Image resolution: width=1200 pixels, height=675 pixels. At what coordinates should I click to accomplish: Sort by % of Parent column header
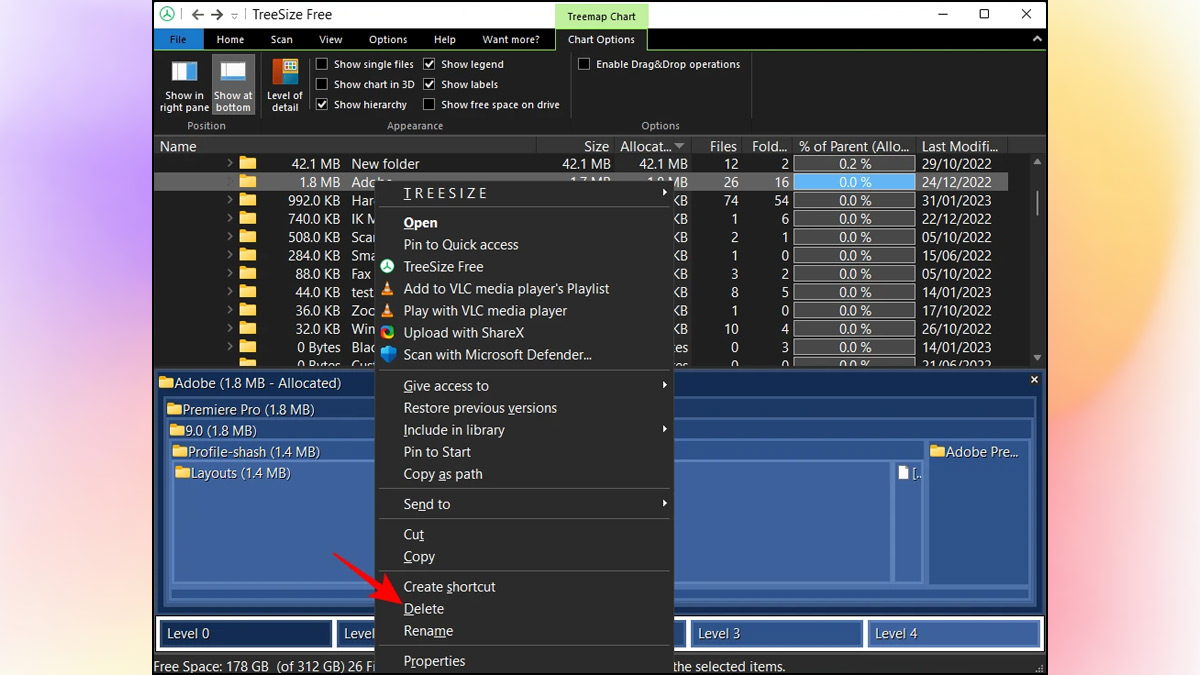pyautogui.click(x=853, y=146)
